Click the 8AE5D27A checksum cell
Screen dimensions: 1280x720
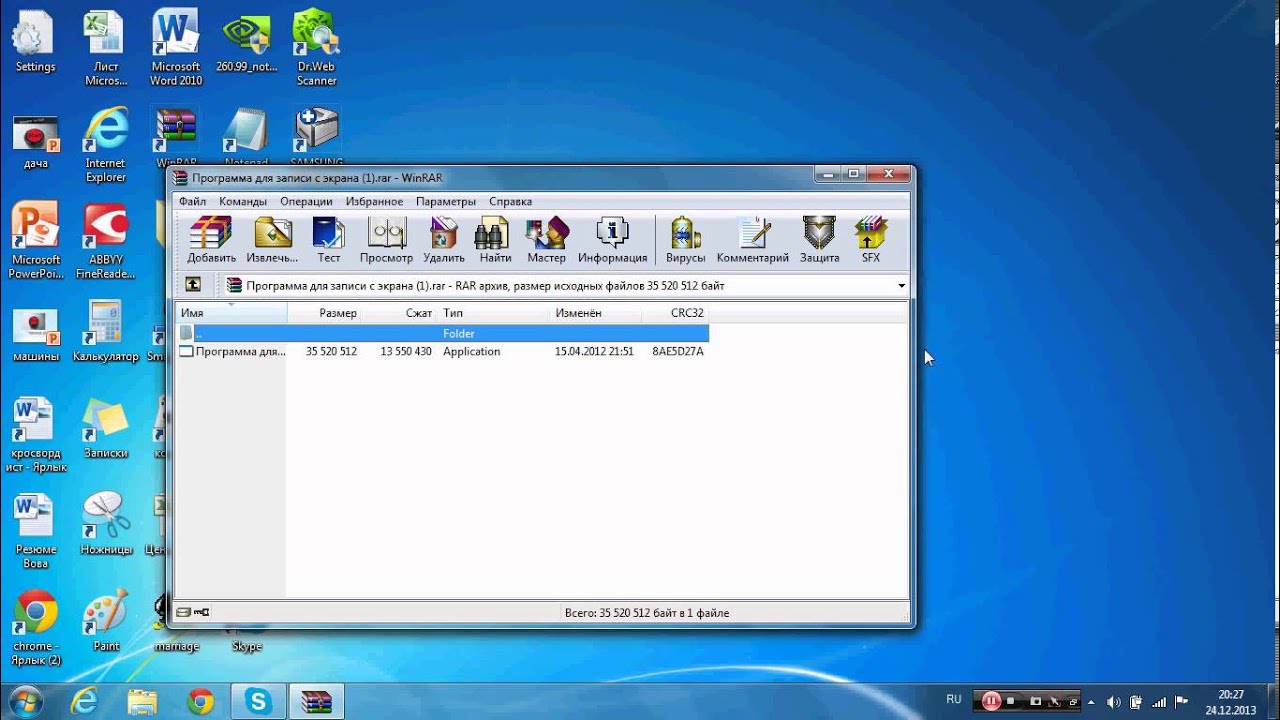678,352
